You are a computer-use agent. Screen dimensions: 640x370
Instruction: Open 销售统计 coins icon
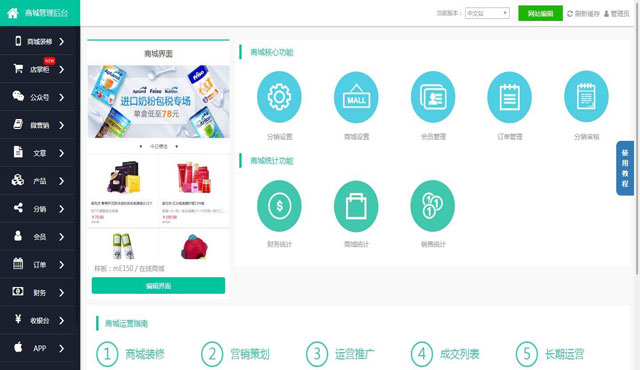433,206
